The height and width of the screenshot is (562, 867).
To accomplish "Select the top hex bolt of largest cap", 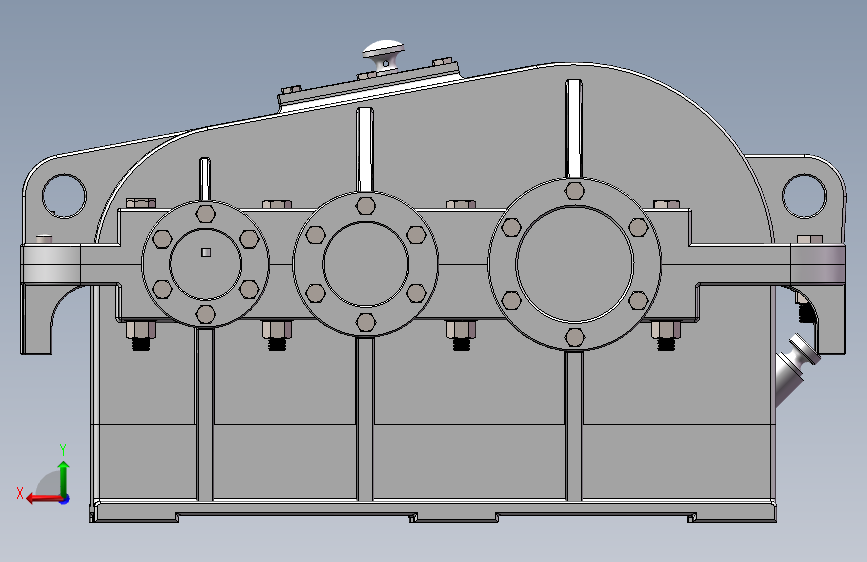I will click(574, 191).
